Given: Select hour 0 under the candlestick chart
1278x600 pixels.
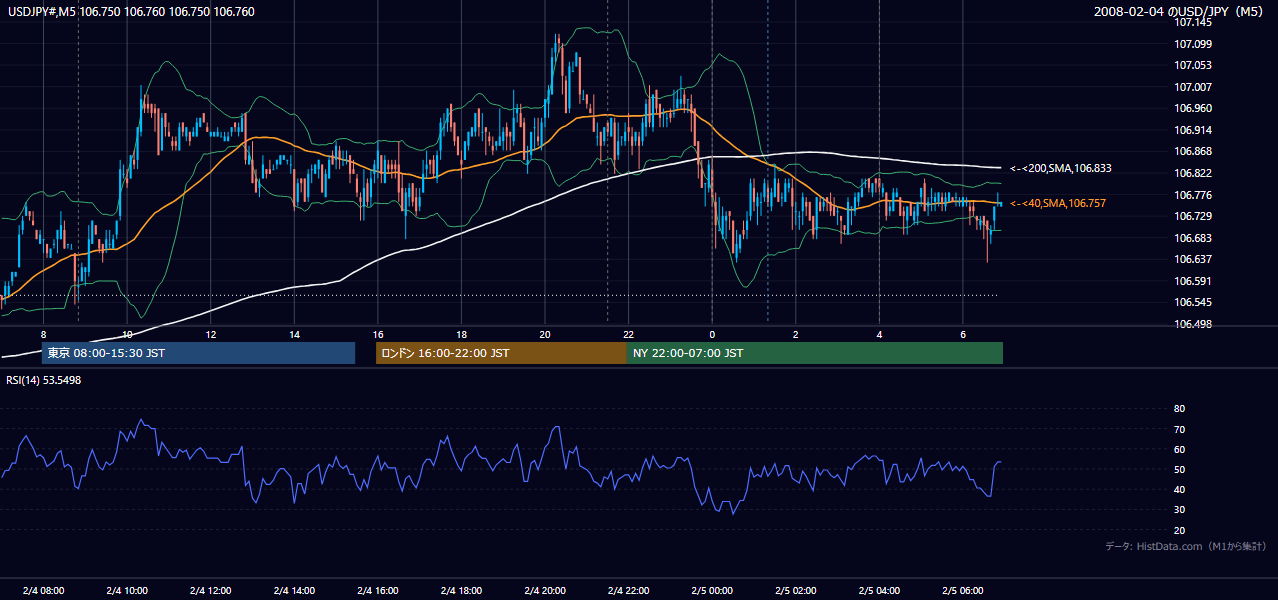Looking at the screenshot, I should coord(712,334).
